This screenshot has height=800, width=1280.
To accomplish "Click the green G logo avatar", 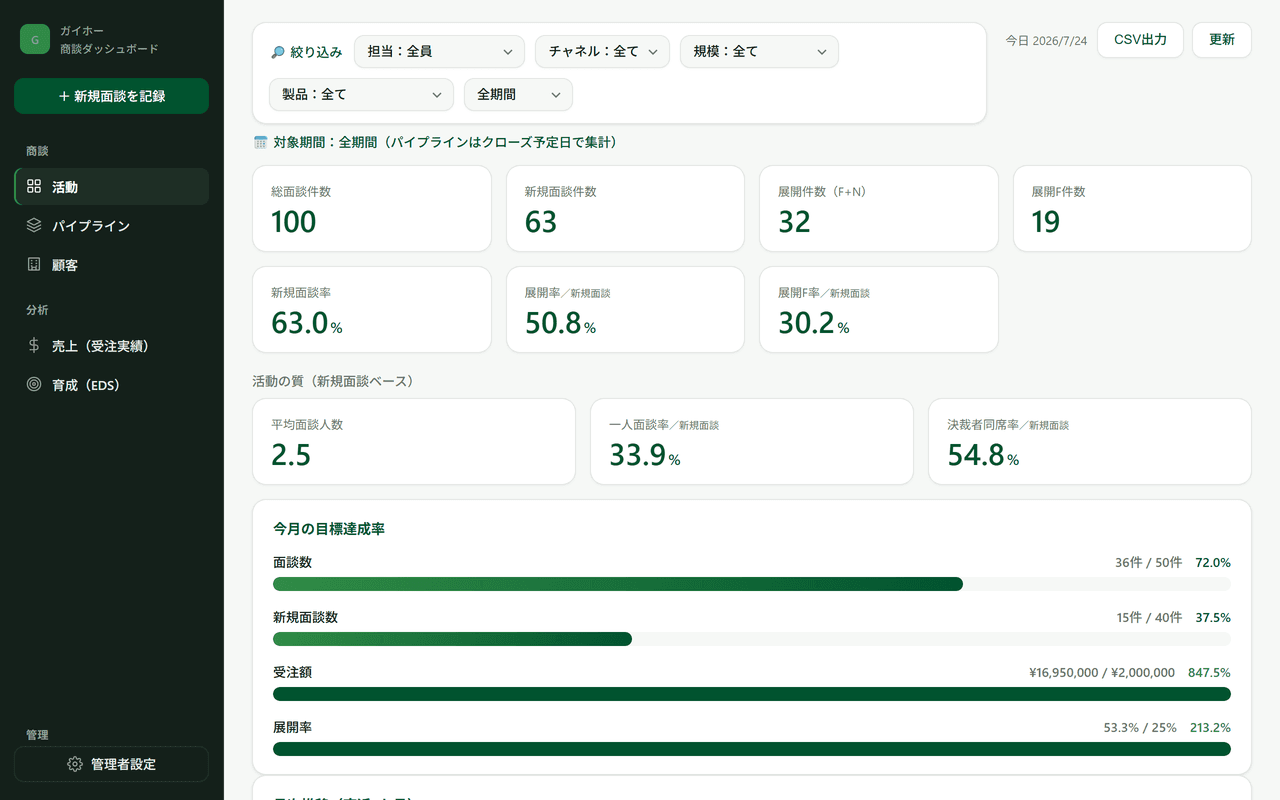I will (35, 39).
